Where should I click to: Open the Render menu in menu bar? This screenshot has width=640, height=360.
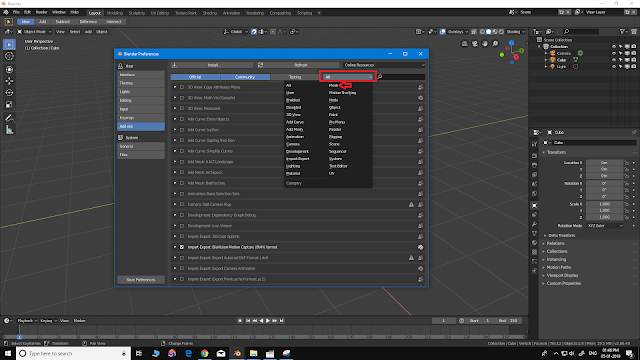click(x=42, y=13)
